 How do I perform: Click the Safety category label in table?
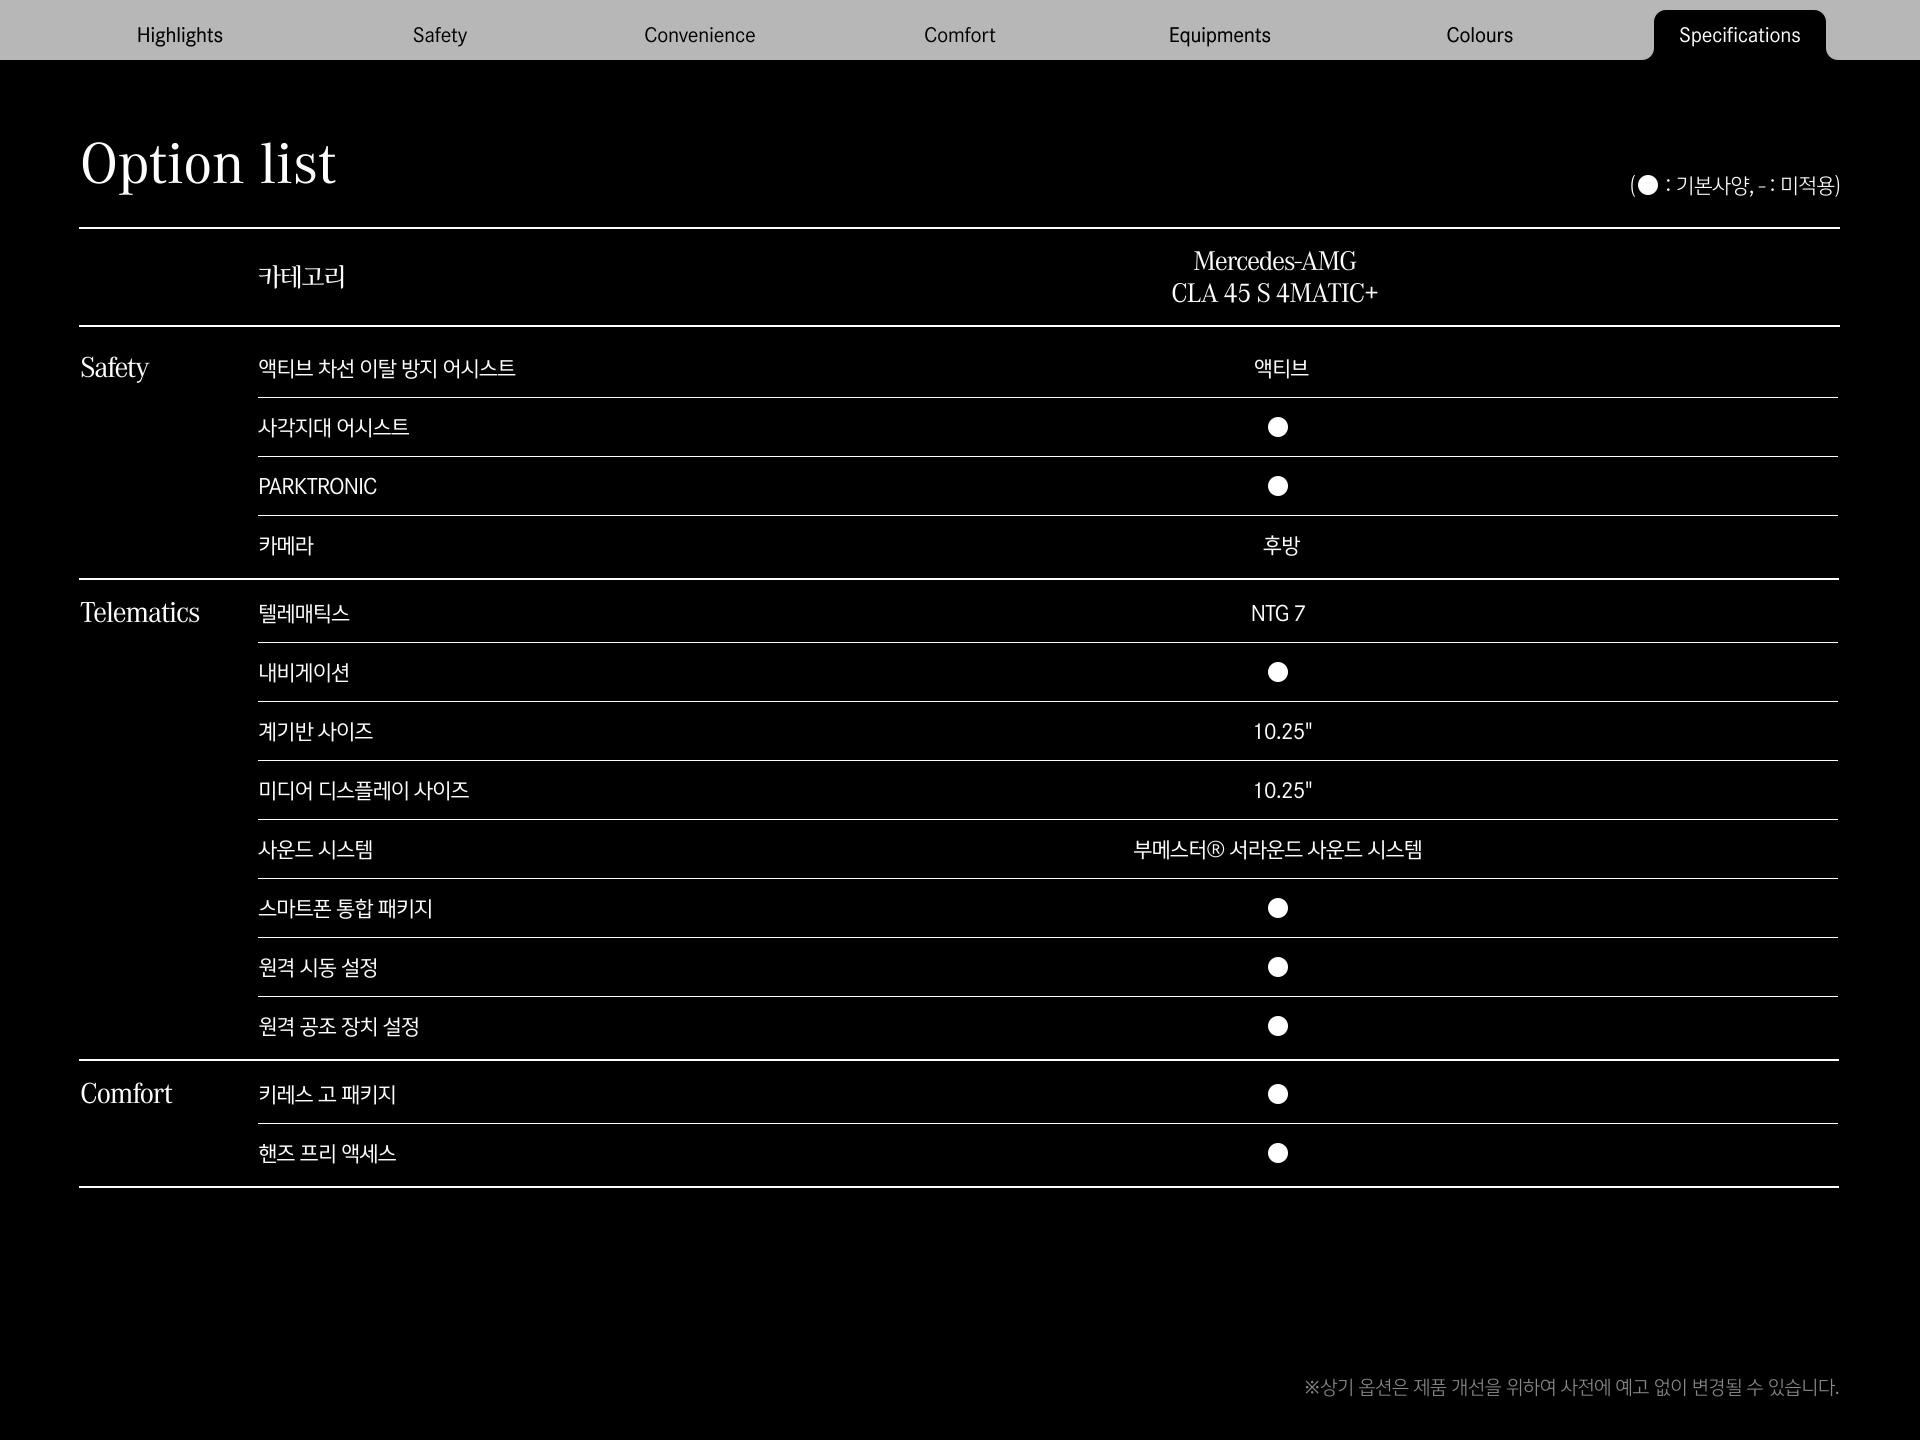114,368
